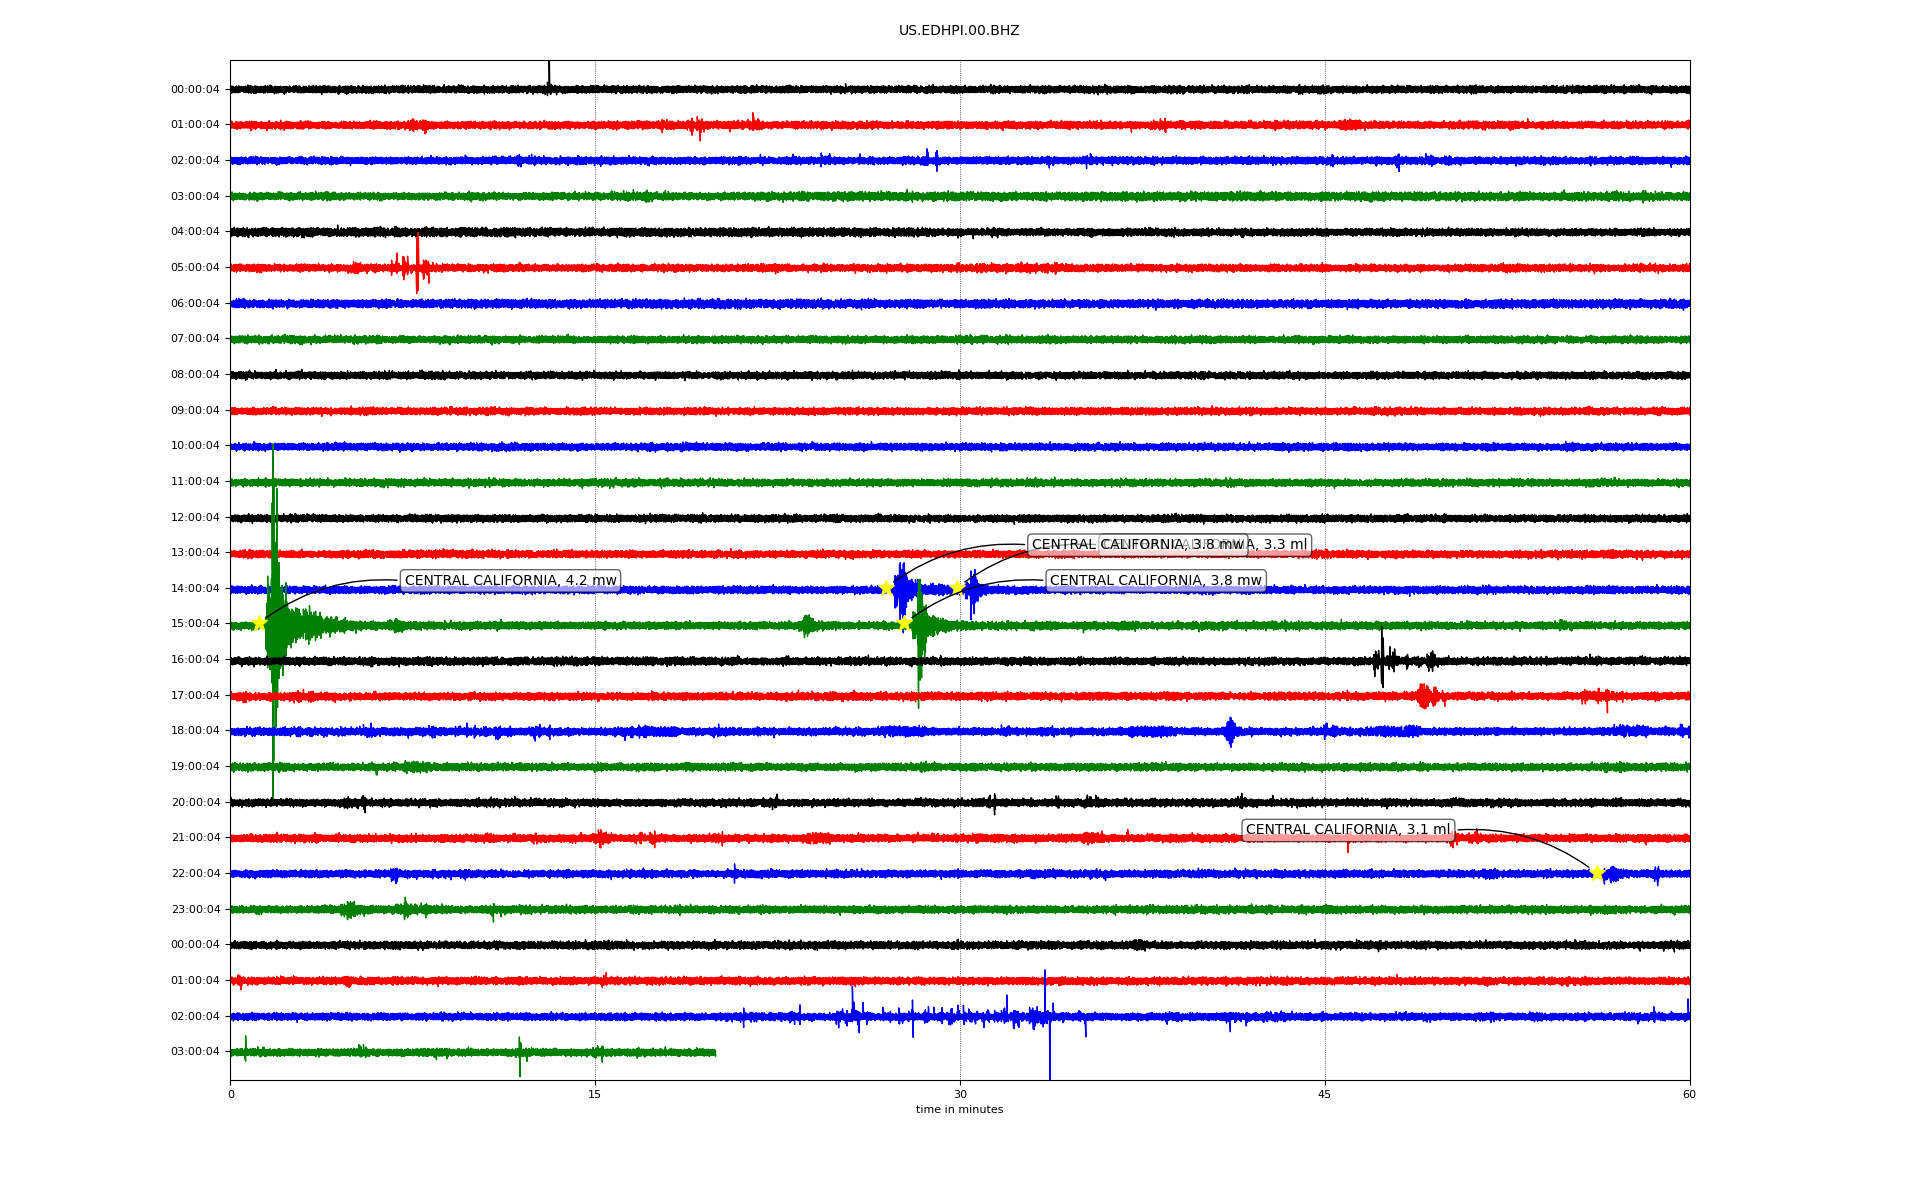Click the yellow star near minute 30 on the 14:00:04 trace
The height and width of the screenshot is (1200, 1920).
[x=957, y=587]
